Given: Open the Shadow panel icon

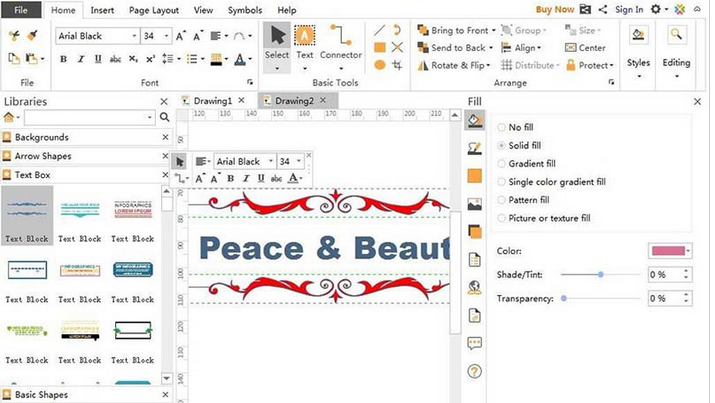Looking at the screenshot, I should (x=475, y=176).
